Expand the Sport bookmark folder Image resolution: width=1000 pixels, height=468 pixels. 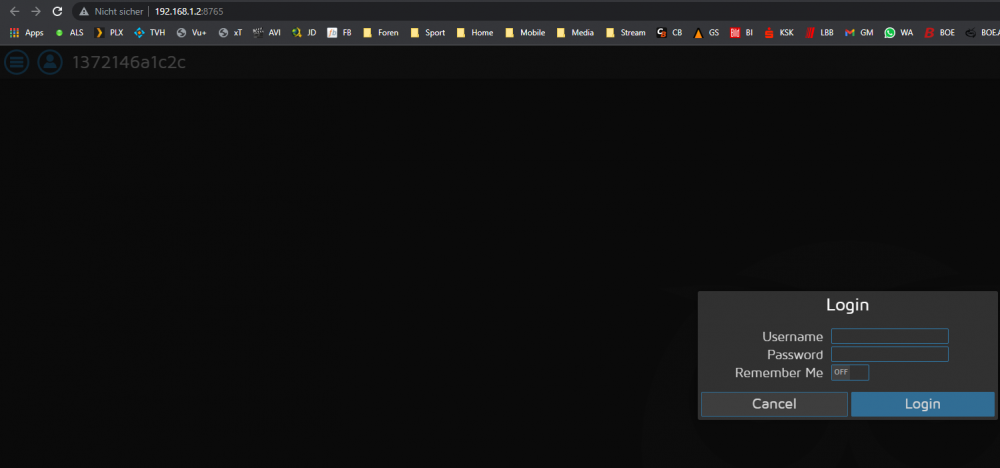(x=427, y=33)
